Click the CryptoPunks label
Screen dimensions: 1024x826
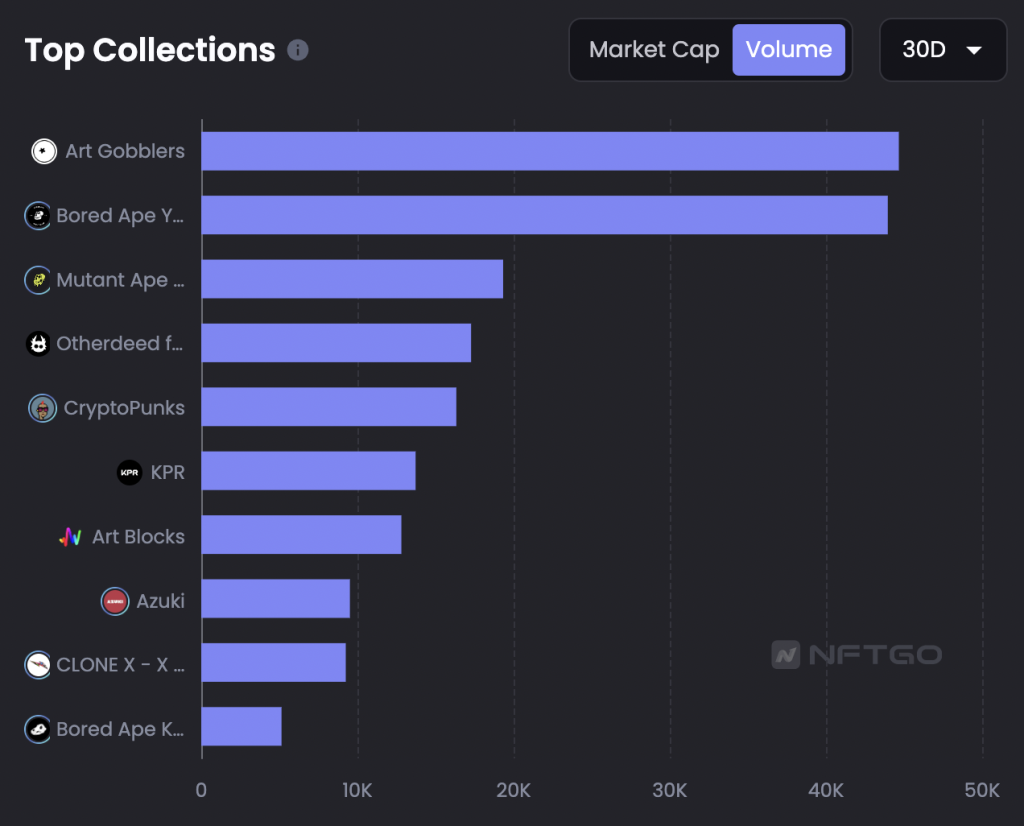[124, 408]
